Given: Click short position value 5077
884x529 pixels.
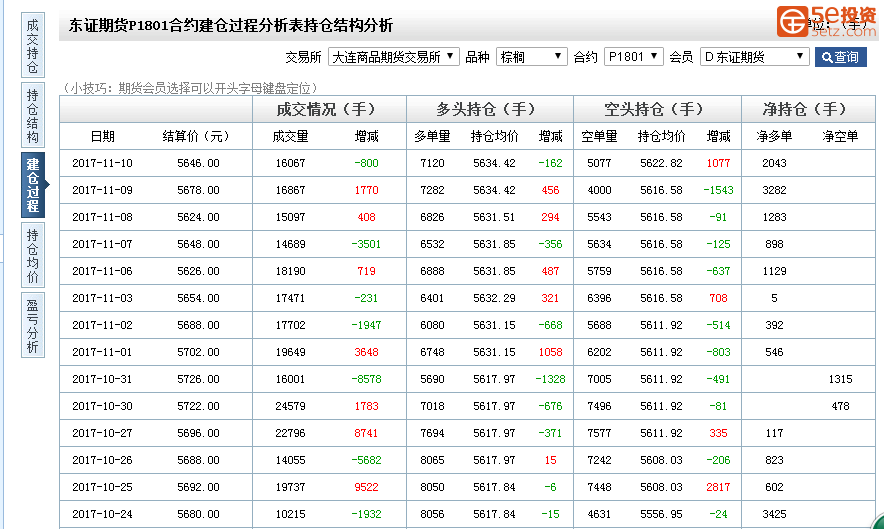Looking at the screenshot, I should coord(599,163).
